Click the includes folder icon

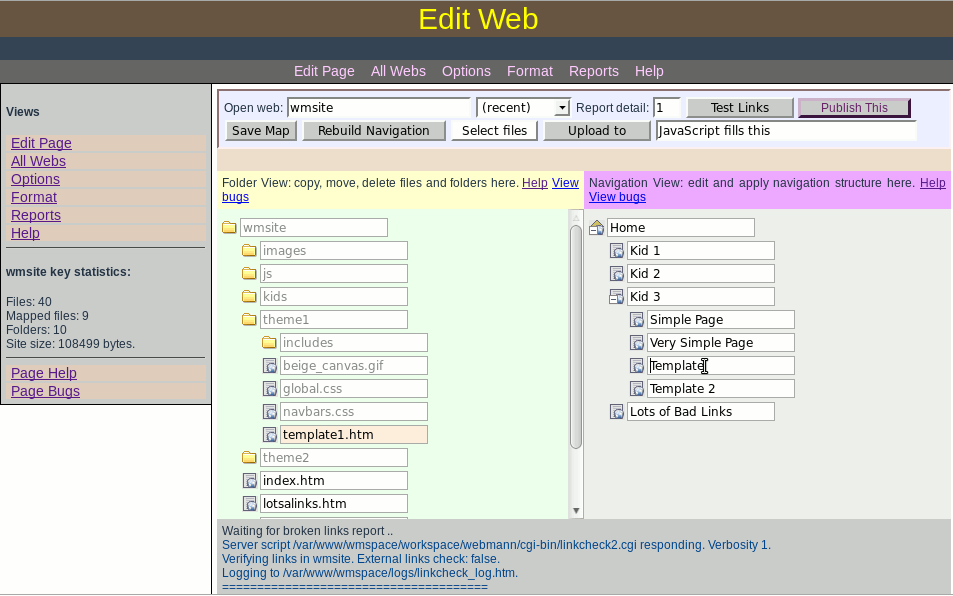[x=269, y=343]
